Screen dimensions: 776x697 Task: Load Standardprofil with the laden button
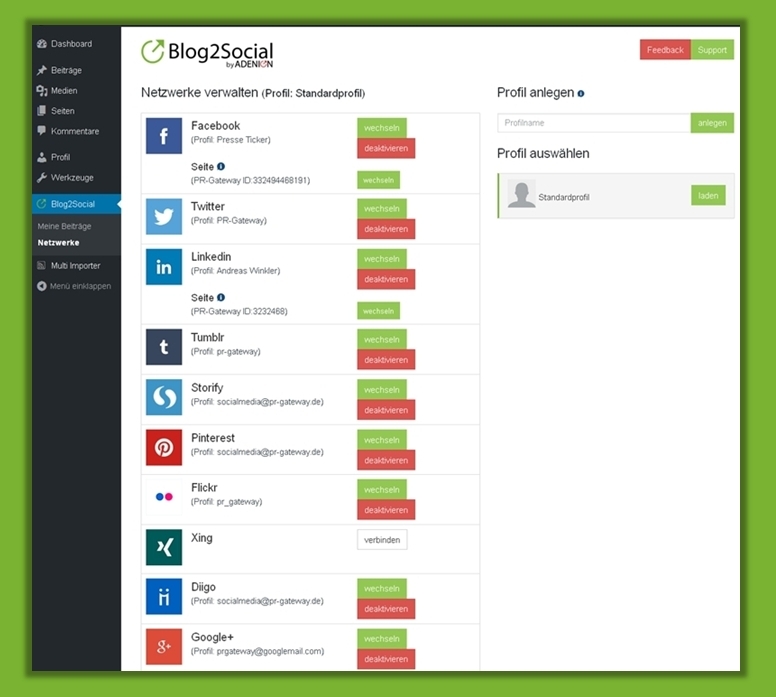[x=708, y=196]
